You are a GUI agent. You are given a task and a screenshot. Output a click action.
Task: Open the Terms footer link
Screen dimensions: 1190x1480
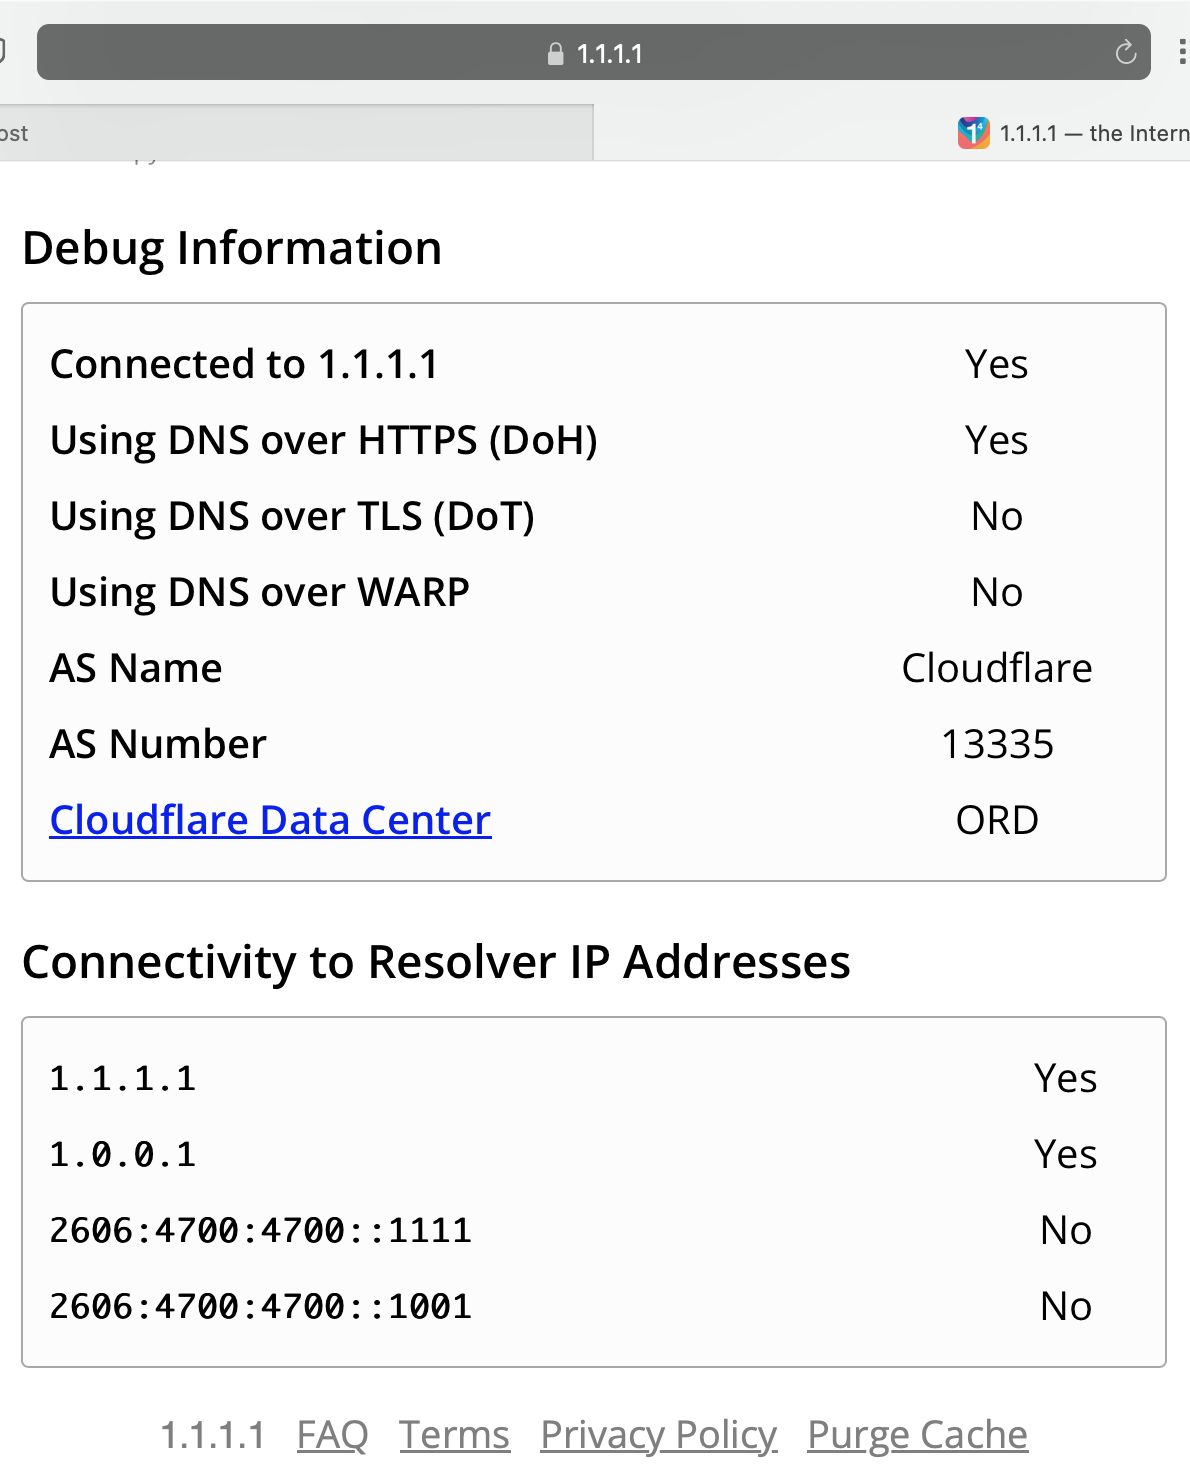[454, 1435]
